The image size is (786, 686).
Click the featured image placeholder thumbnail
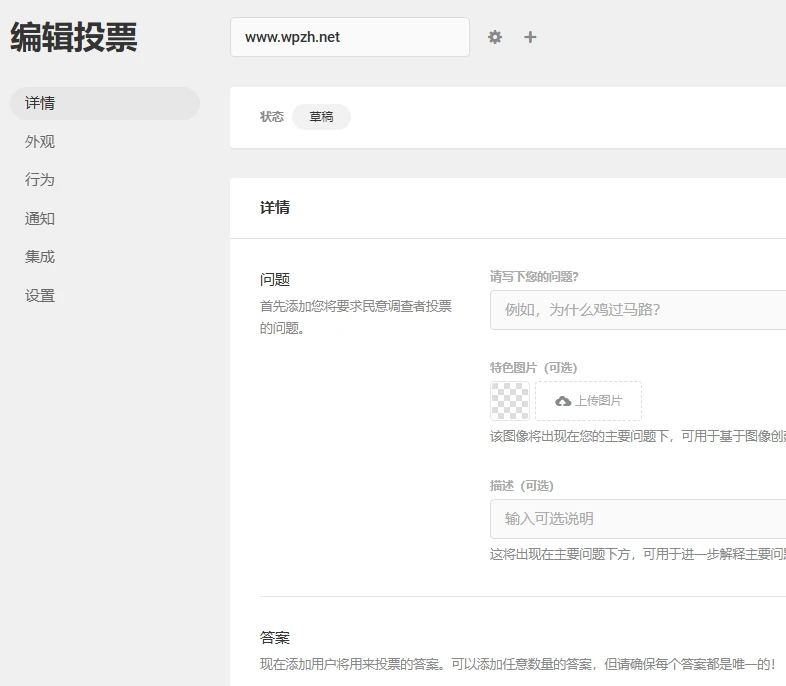tap(510, 401)
